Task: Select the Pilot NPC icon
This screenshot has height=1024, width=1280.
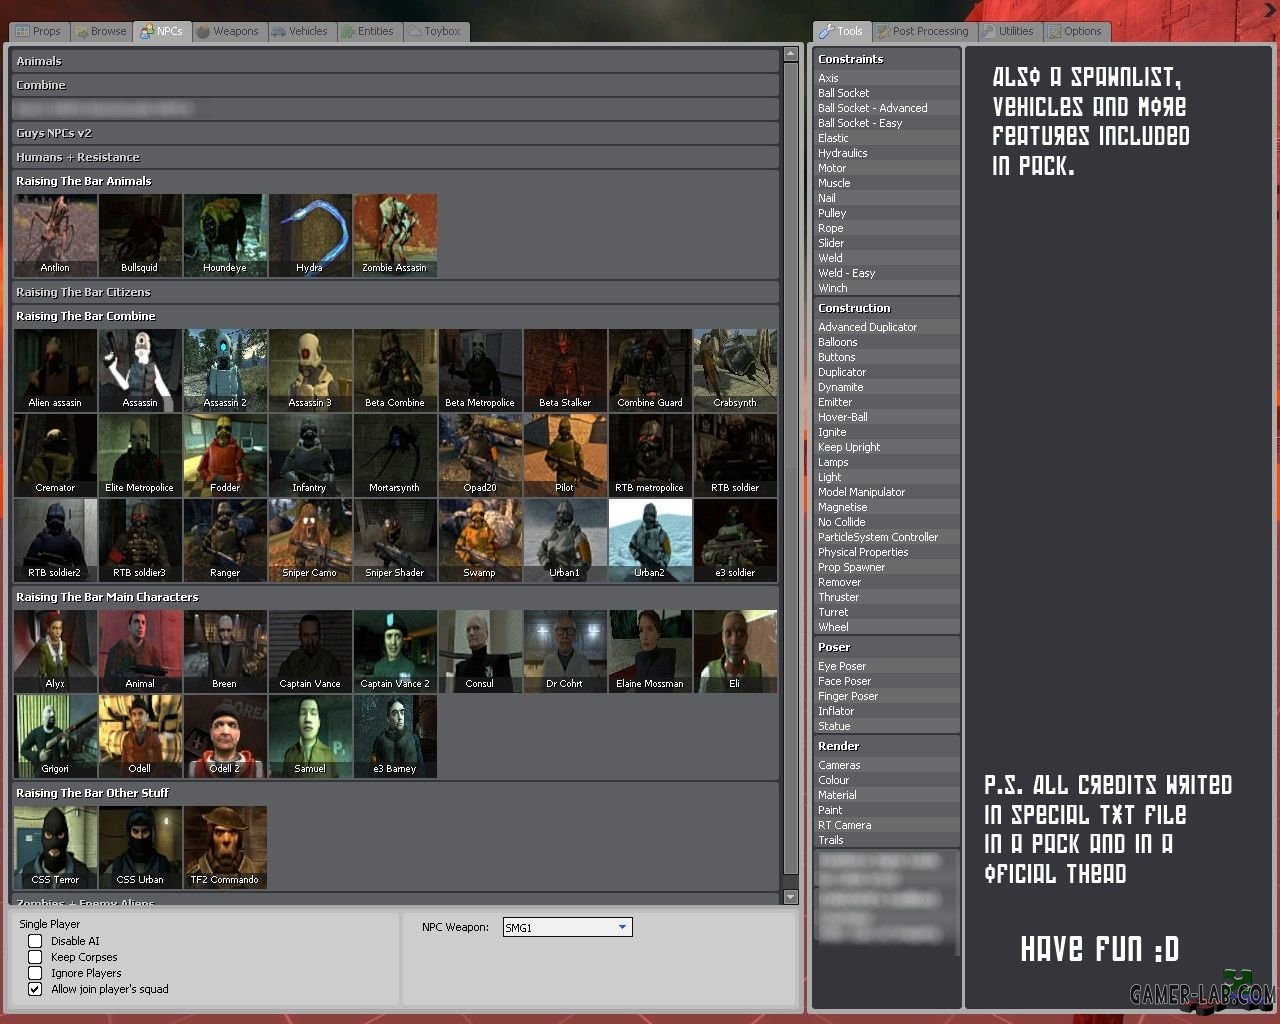Action: (x=565, y=456)
